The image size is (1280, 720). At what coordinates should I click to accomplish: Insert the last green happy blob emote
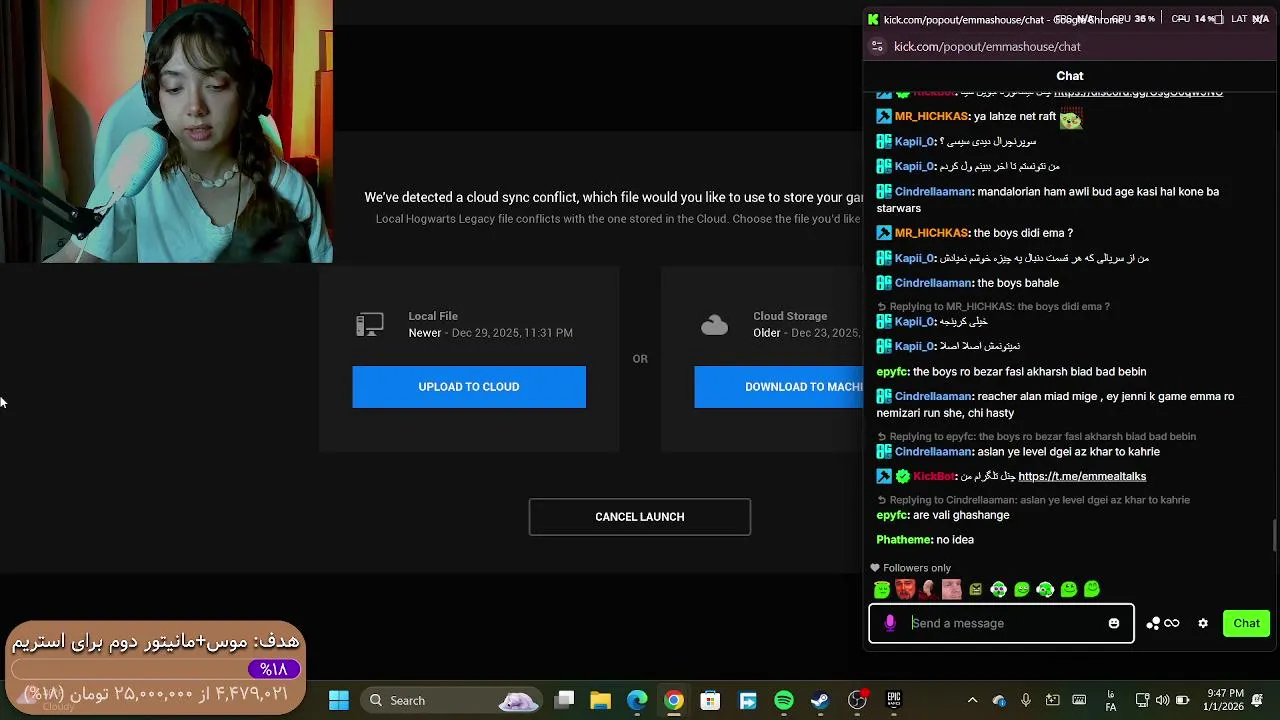coord(1092,589)
